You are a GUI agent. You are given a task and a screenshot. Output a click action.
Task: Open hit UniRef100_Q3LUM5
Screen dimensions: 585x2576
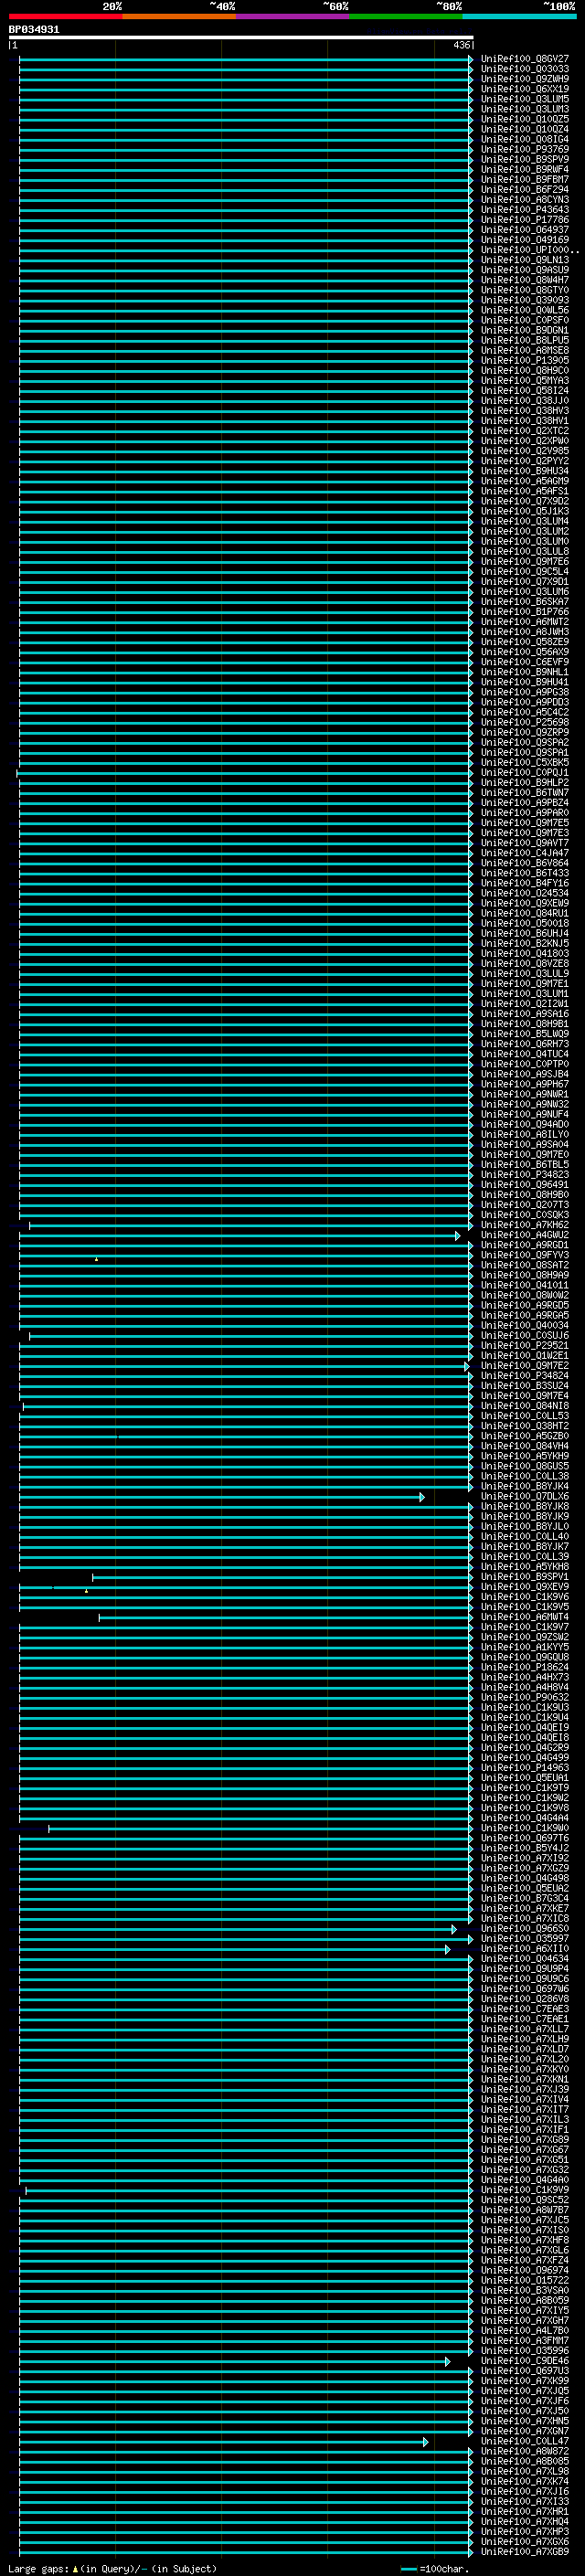click(x=525, y=99)
